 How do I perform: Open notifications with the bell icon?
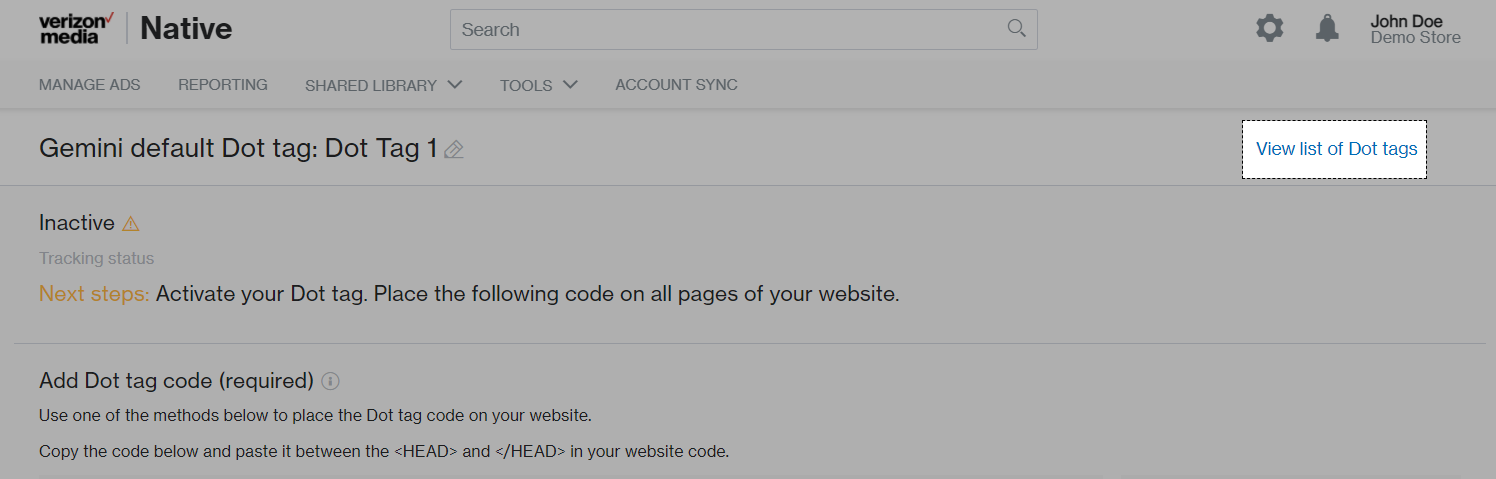1327,28
